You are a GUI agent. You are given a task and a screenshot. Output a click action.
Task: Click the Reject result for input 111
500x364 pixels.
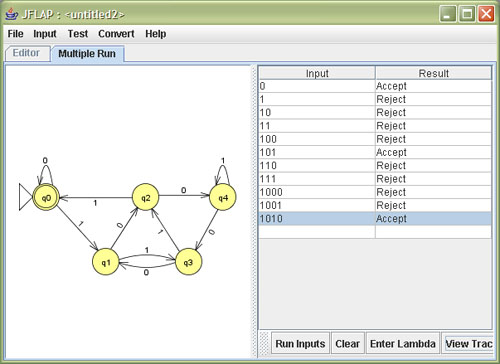433,179
